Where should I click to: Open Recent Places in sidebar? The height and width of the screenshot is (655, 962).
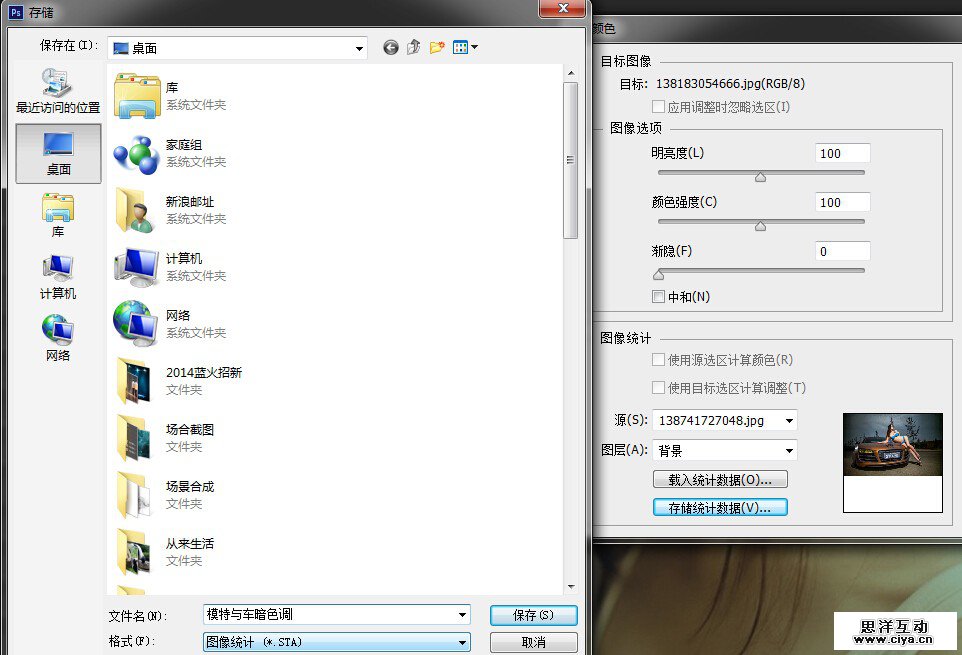(x=58, y=91)
